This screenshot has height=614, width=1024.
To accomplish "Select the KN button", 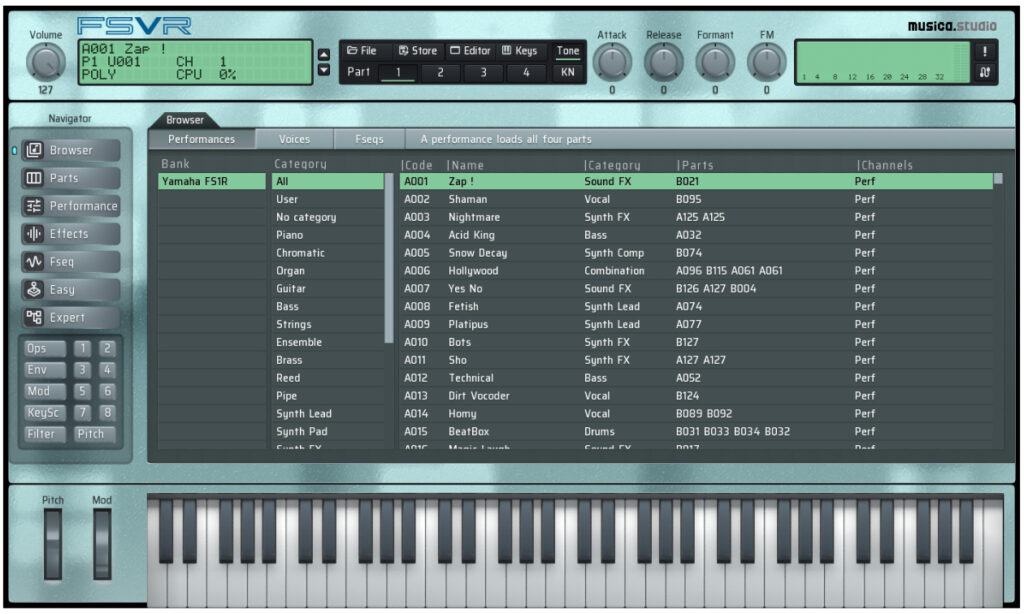I will coord(568,73).
